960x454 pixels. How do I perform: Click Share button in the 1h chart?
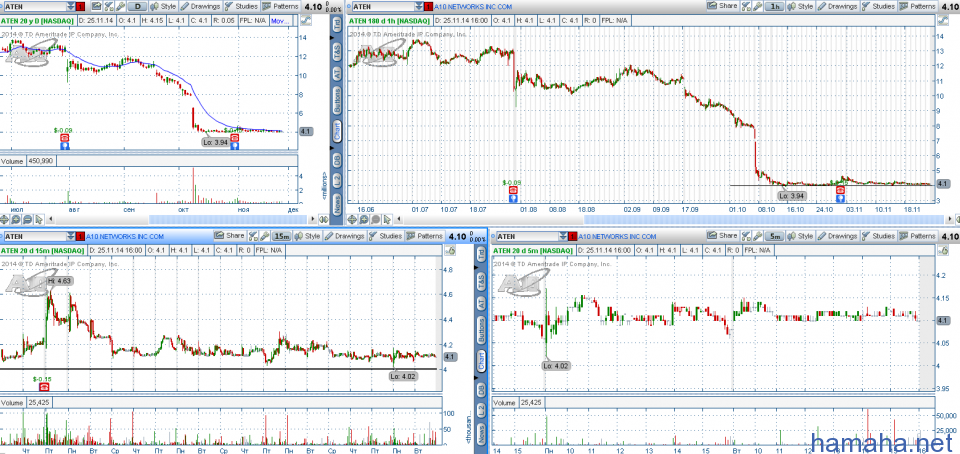(723, 6)
